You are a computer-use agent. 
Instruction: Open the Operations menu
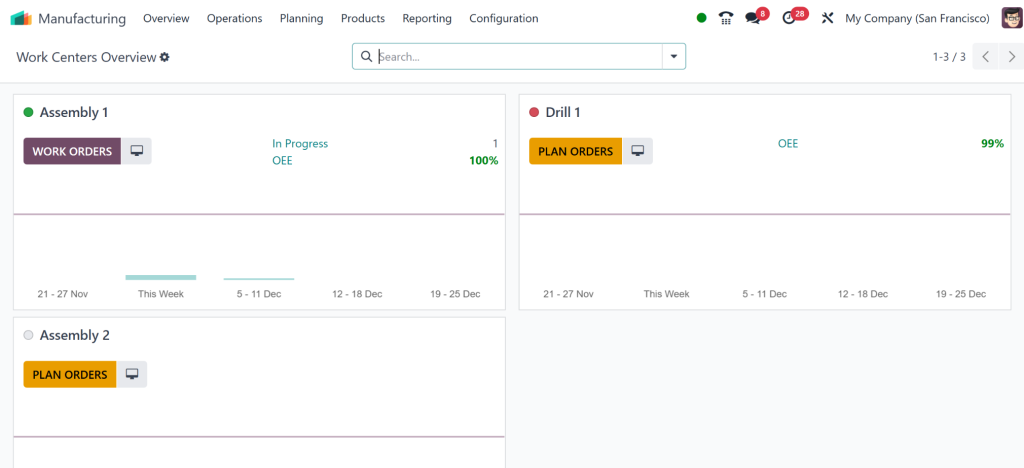[x=234, y=18]
